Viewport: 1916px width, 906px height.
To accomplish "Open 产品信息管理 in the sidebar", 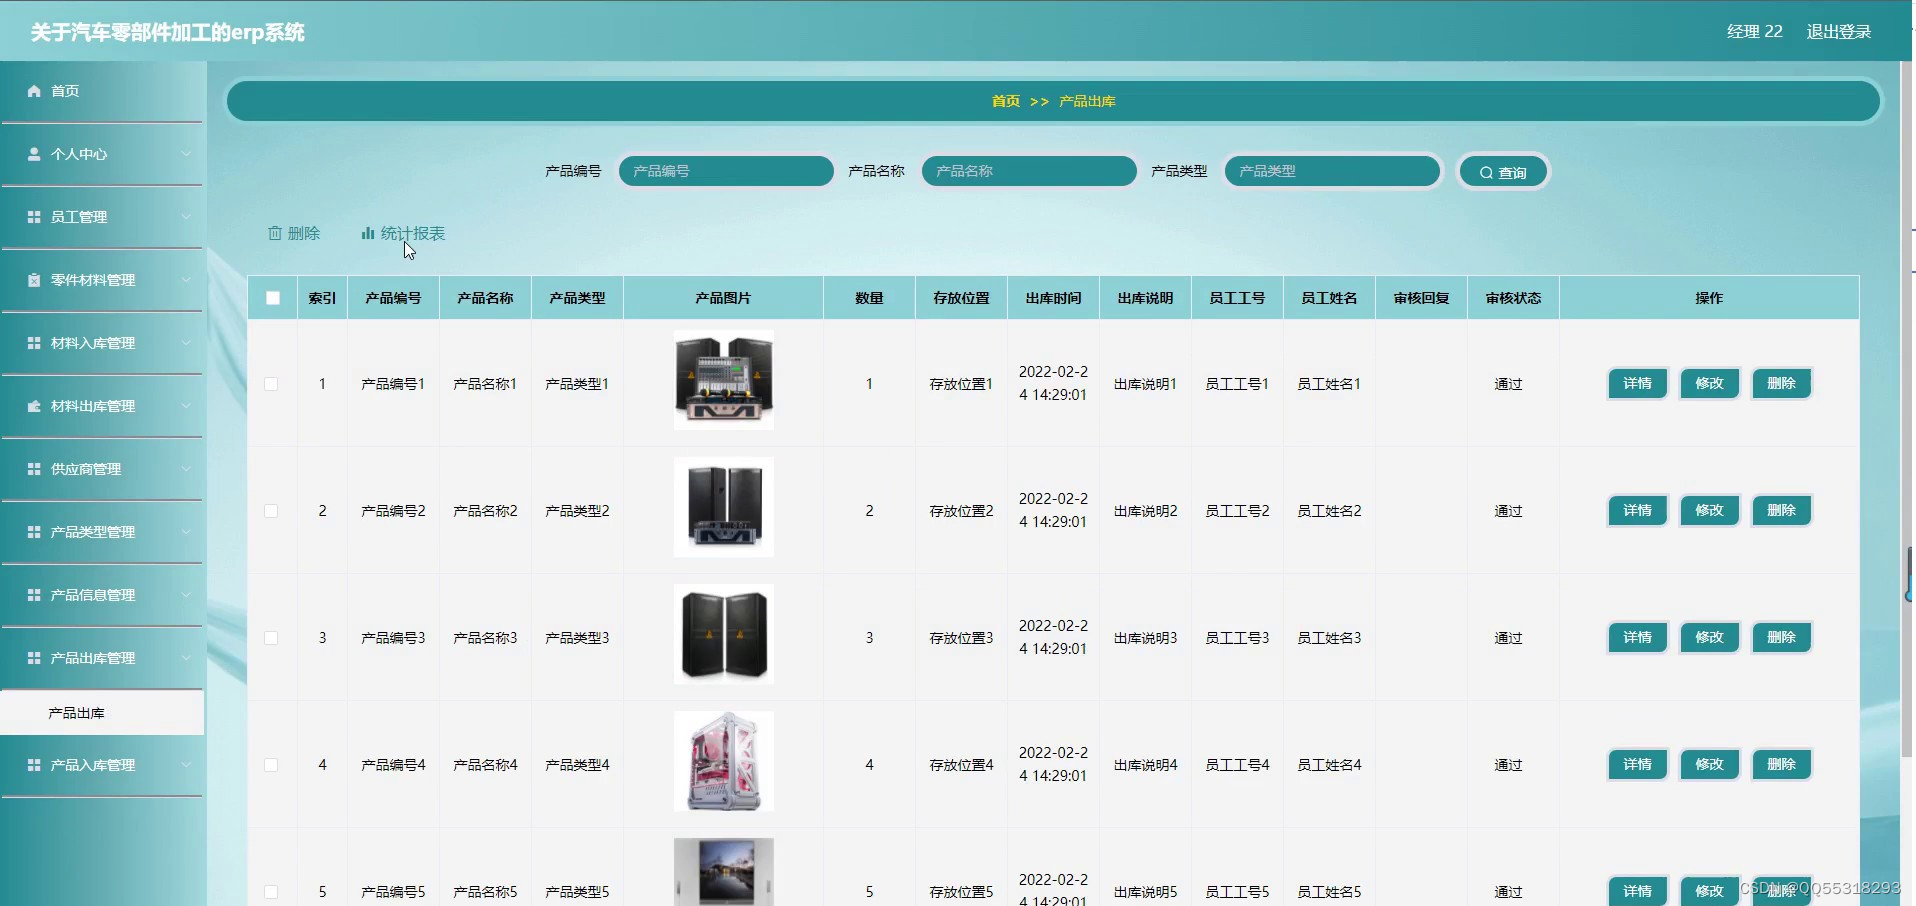I will point(102,595).
